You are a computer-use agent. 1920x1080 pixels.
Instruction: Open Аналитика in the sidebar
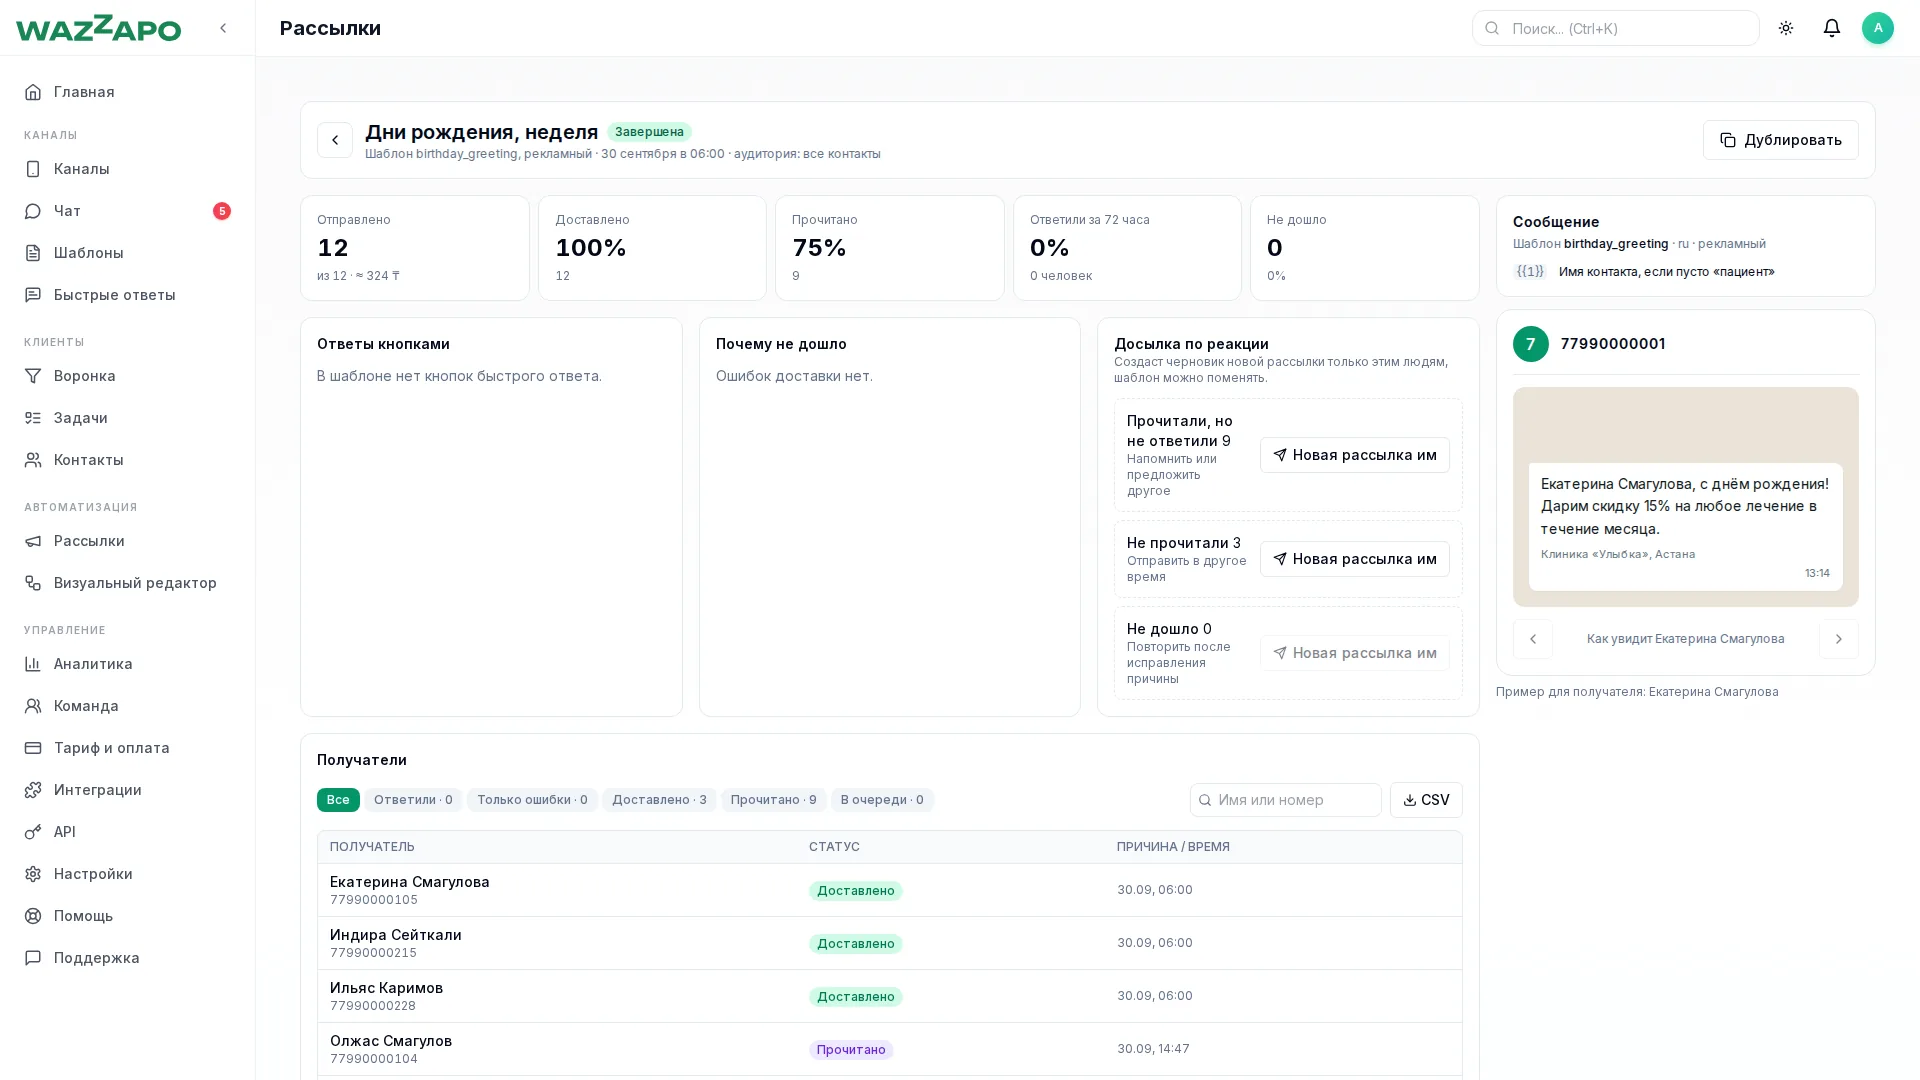(x=127, y=664)
